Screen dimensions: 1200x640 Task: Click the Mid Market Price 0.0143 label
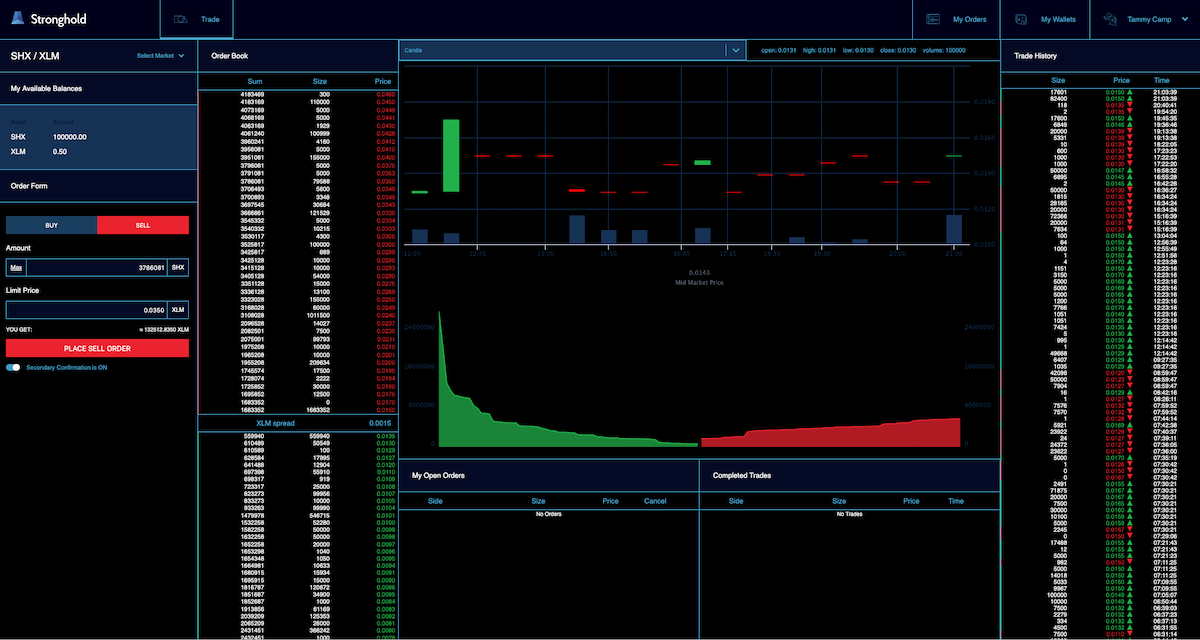click(699, 277)
